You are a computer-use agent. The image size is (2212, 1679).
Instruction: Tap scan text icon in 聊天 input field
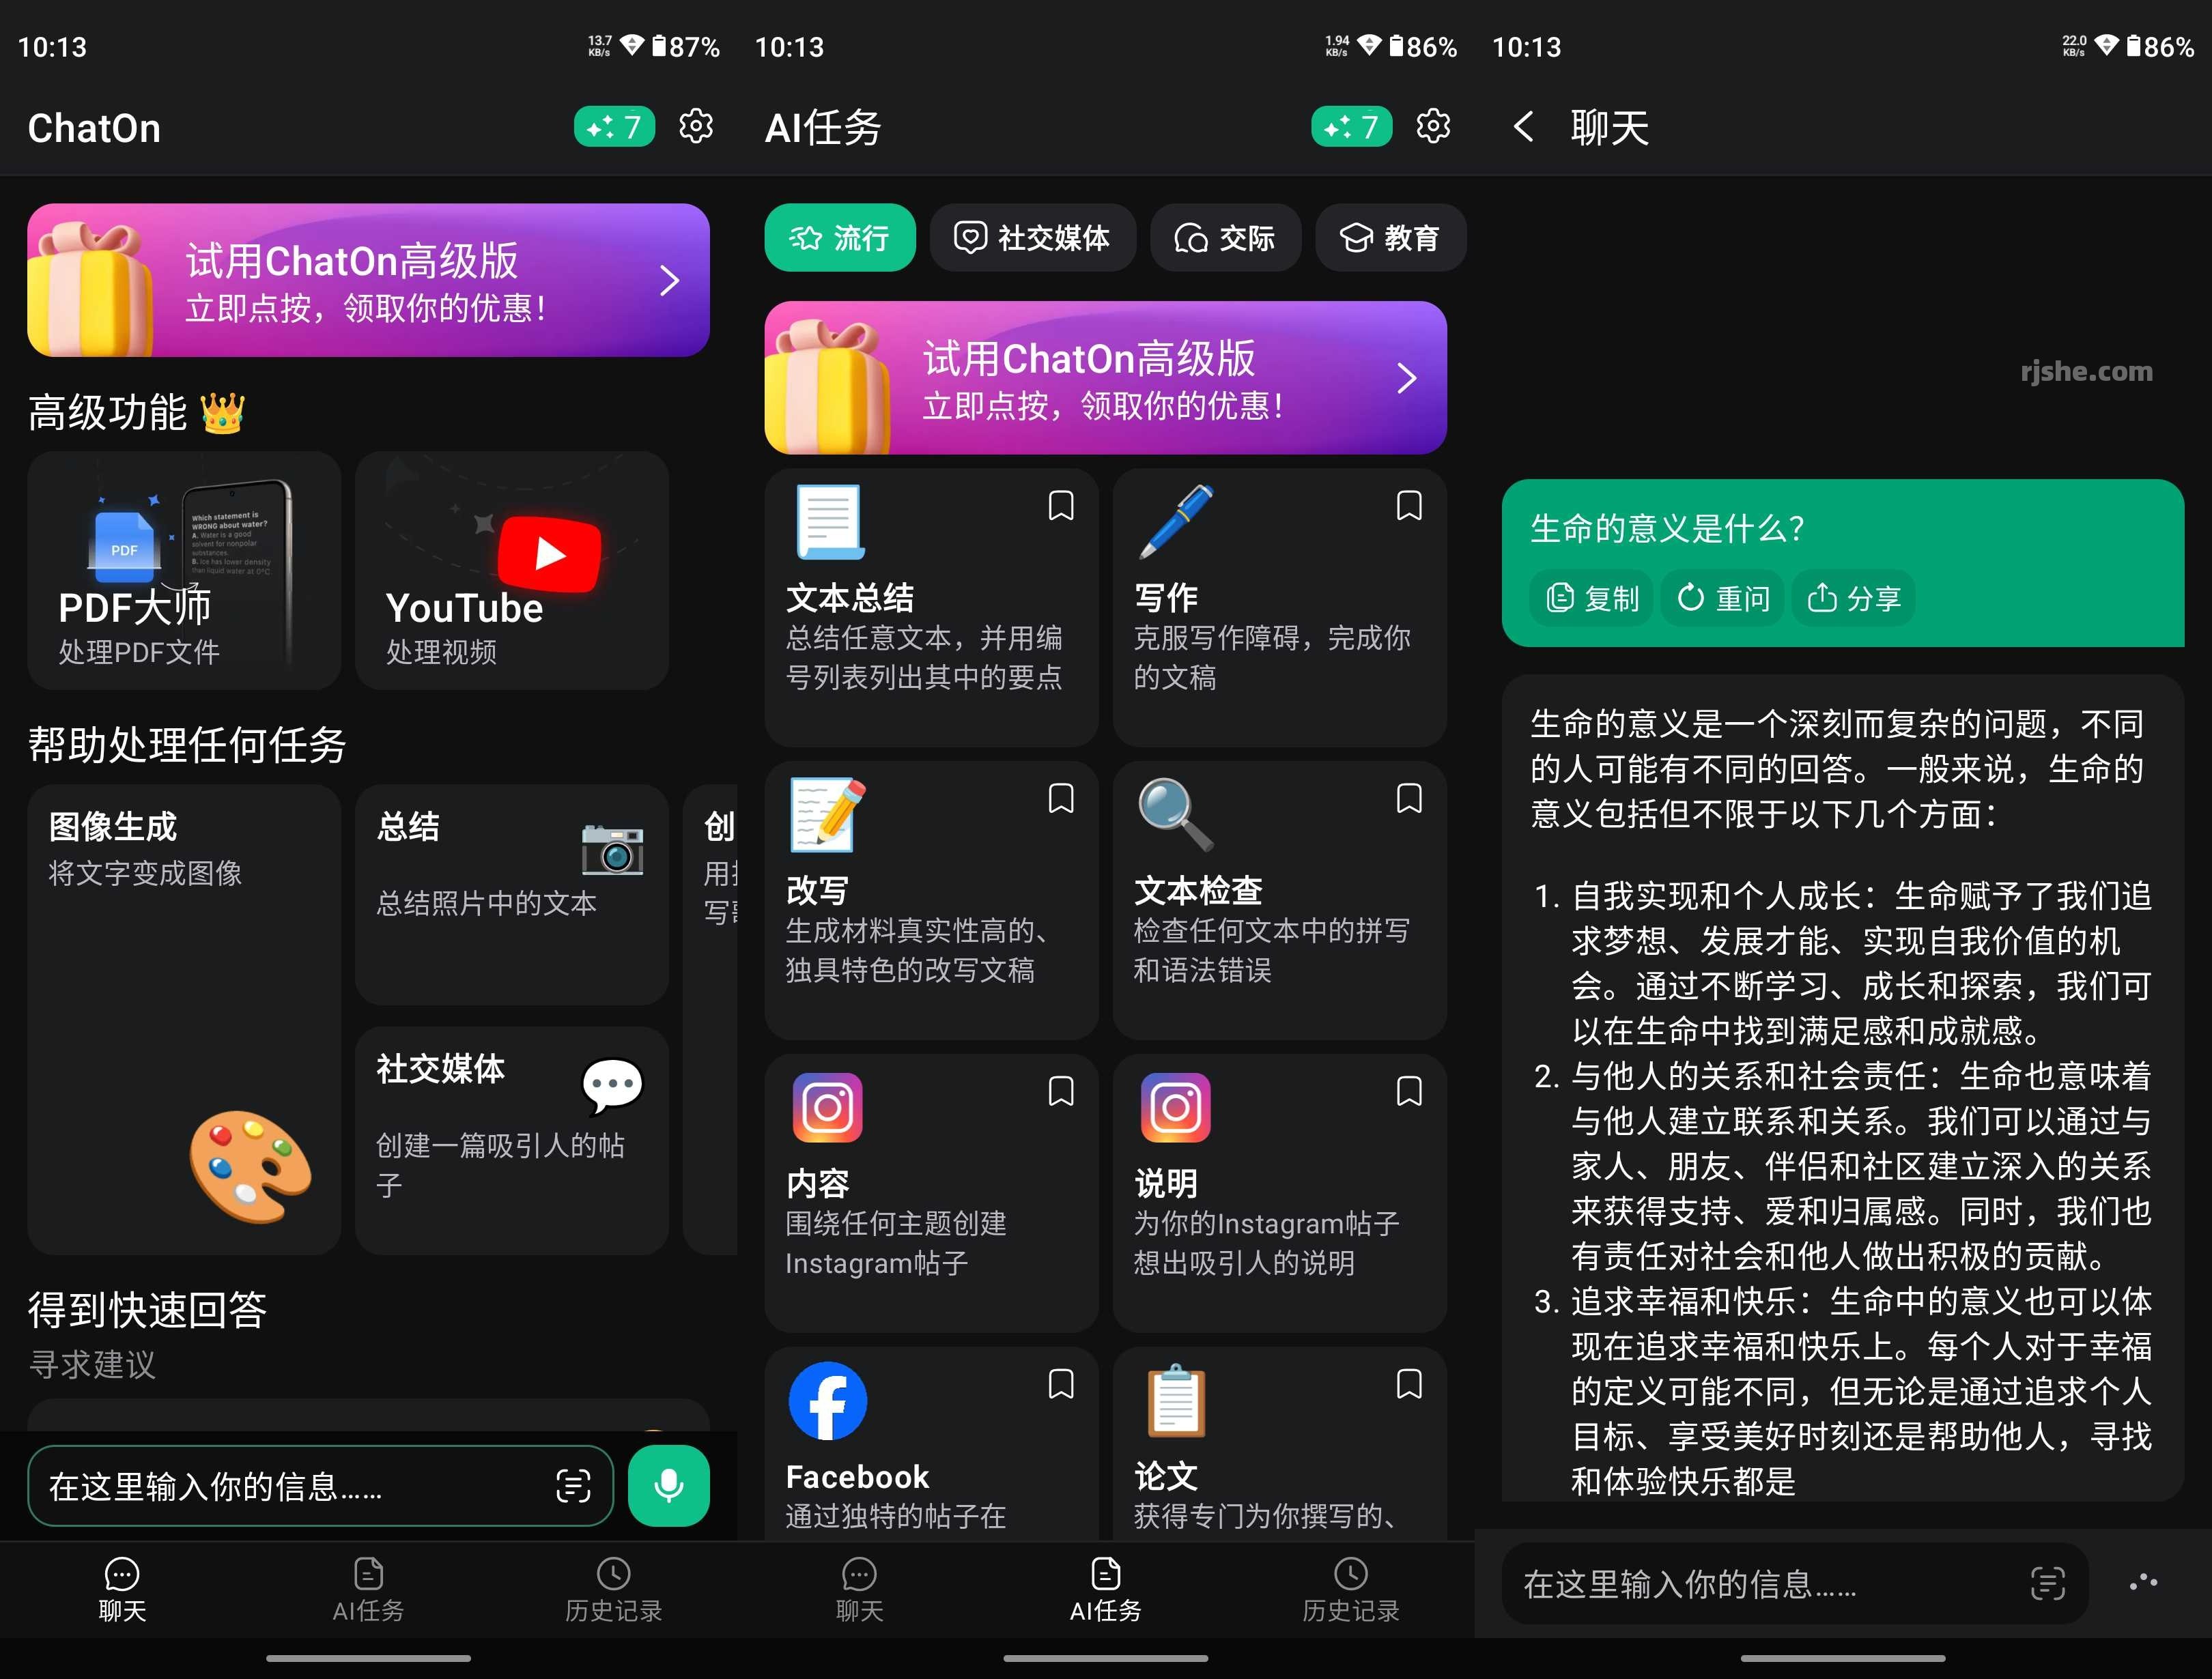pyautogui.click(x=2047, y=1584)
